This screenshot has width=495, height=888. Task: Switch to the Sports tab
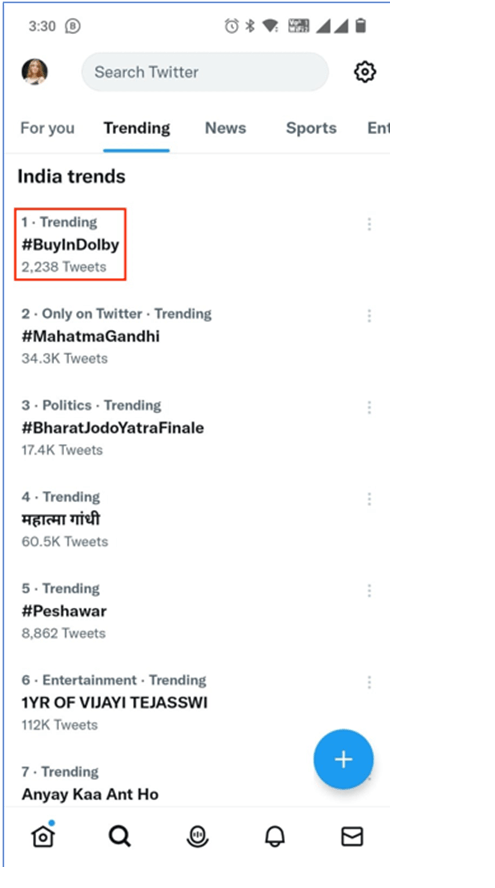(x=311, y=128)
